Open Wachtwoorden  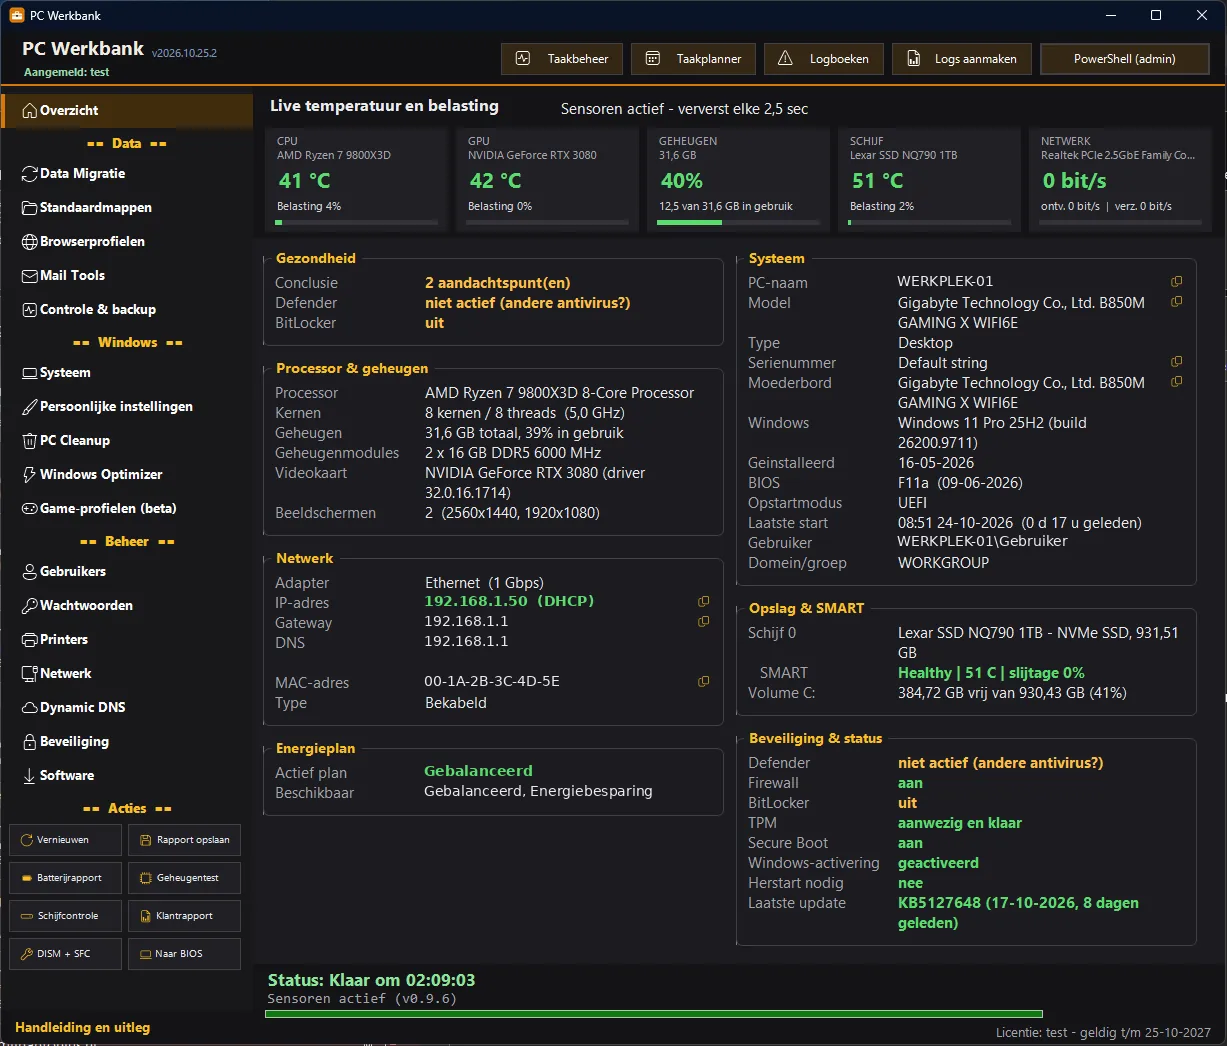tap(127, 606)
